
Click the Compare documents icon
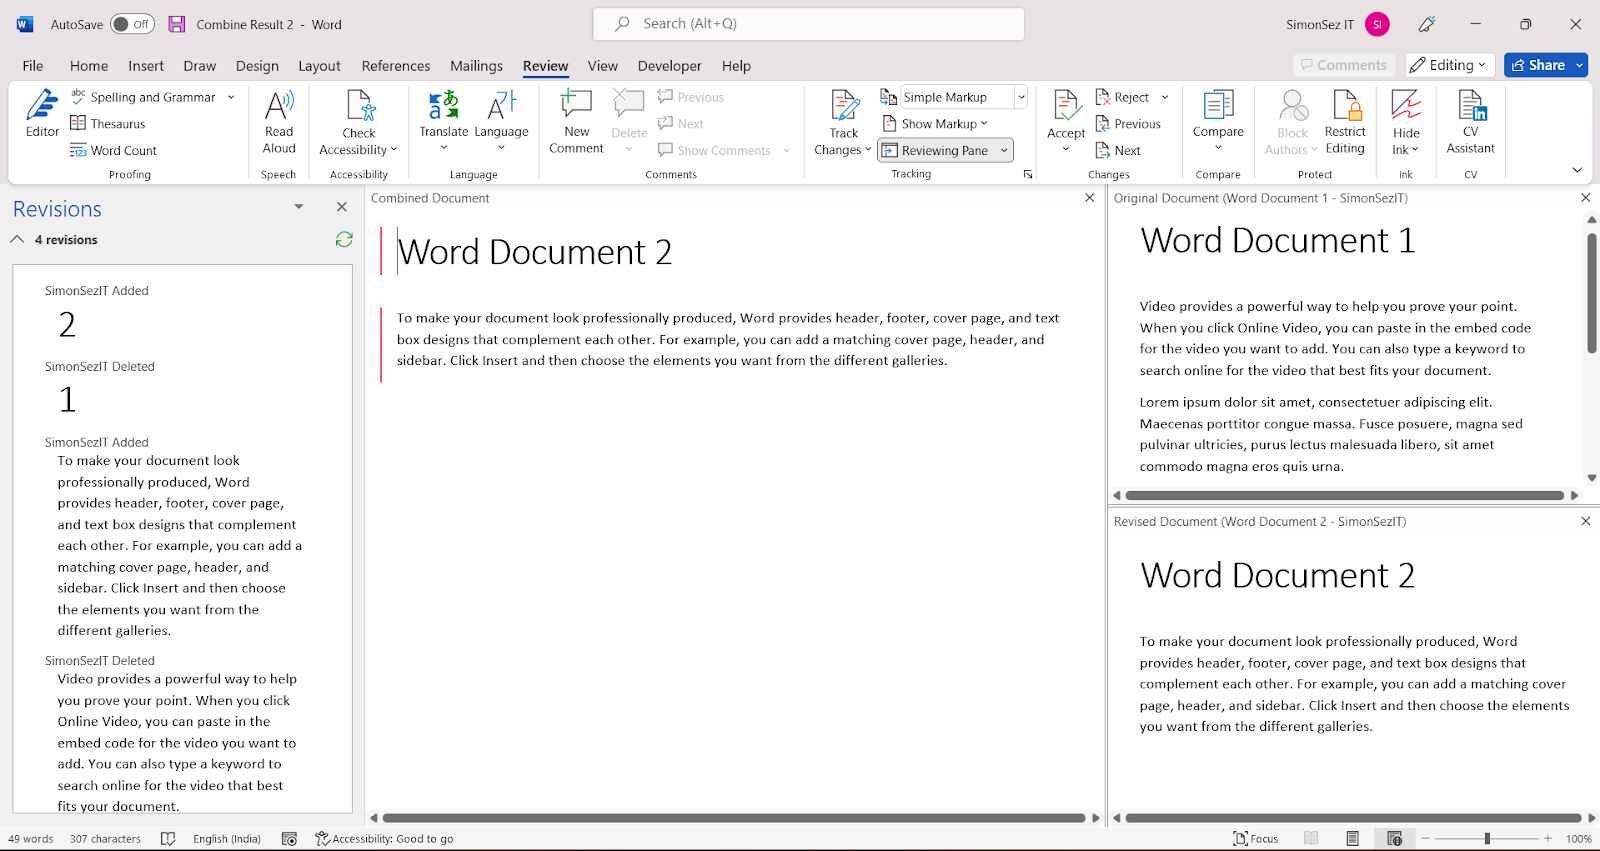[x=1218, y=105]
